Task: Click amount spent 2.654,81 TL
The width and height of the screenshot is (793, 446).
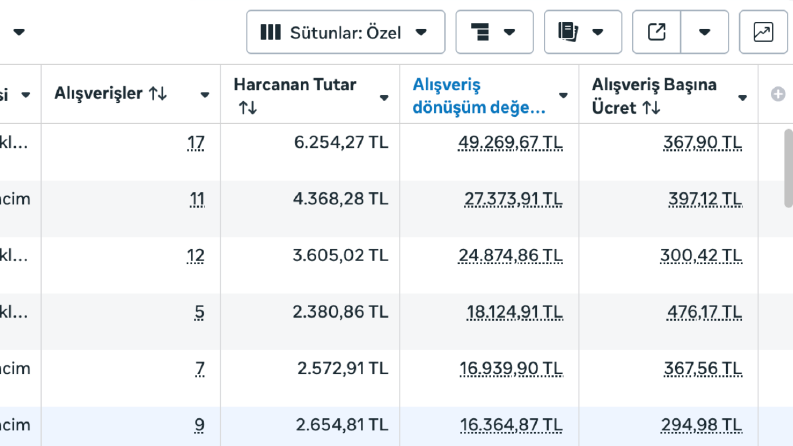Action: (x=342, y=425)
